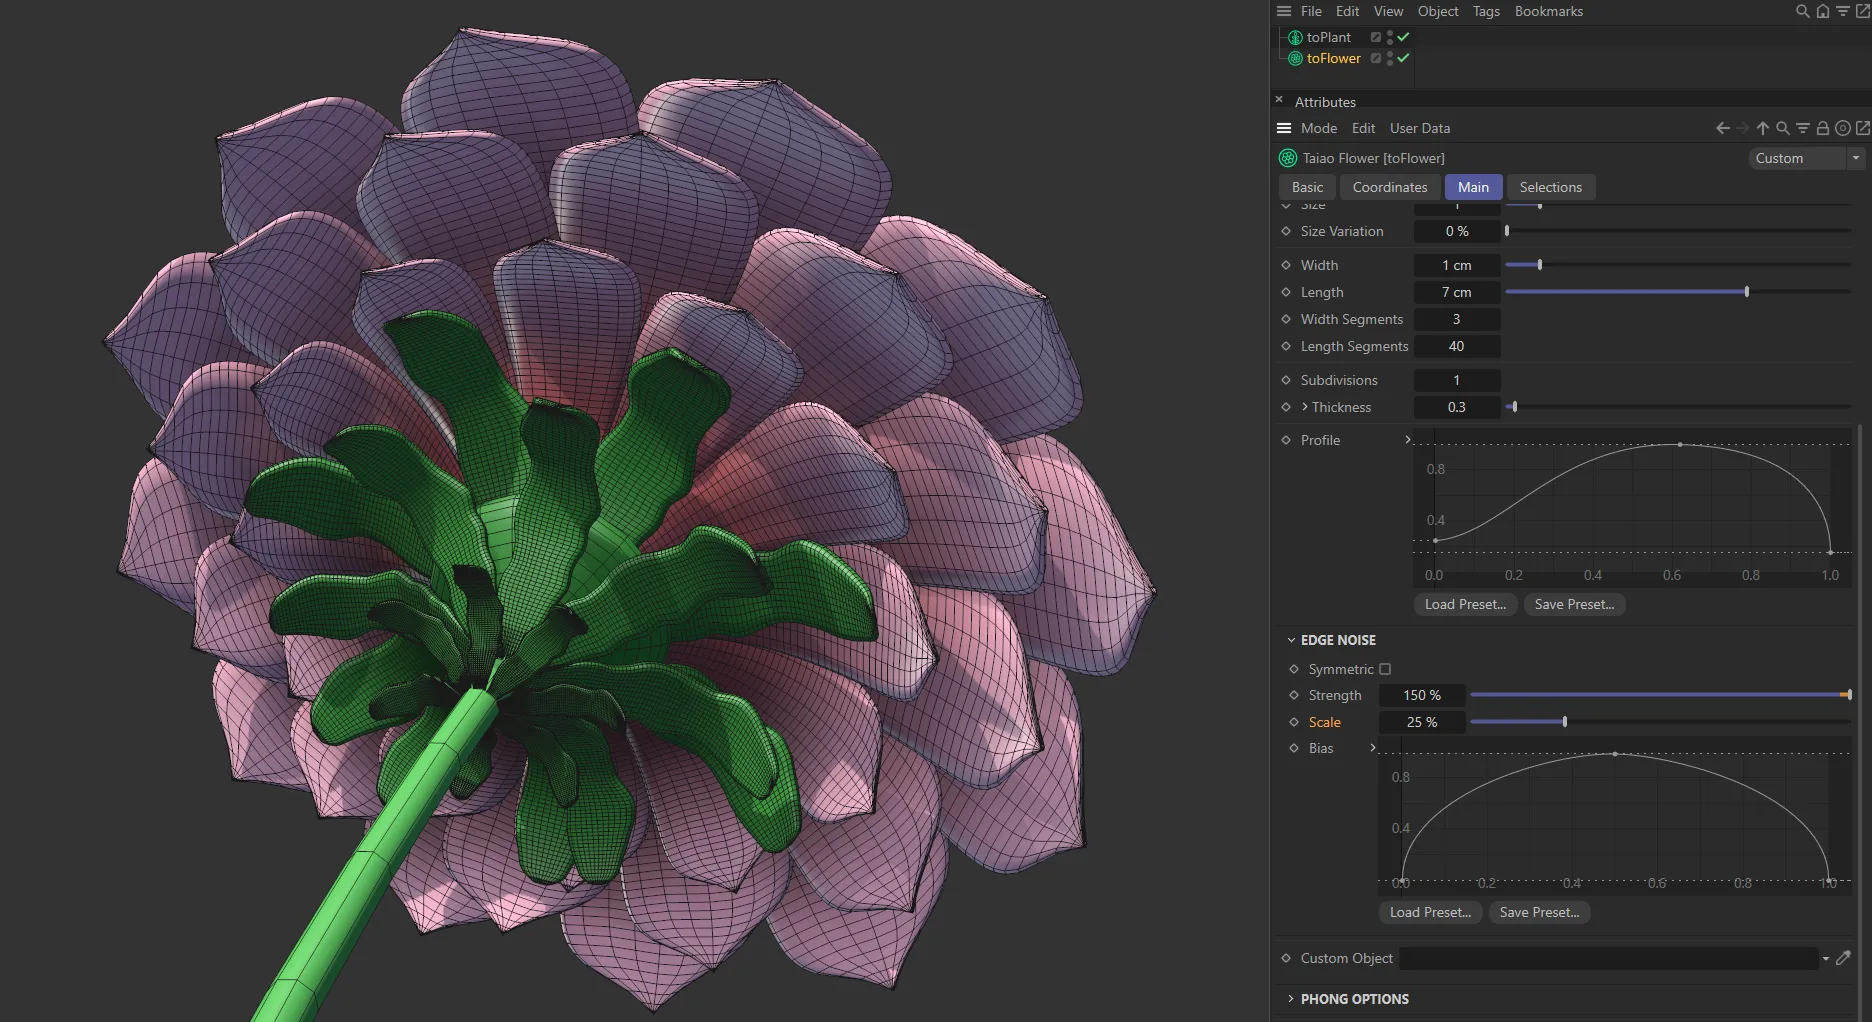Click the Object Manager search icon
The image size is (1872, 1022).
pos(1802,11)
